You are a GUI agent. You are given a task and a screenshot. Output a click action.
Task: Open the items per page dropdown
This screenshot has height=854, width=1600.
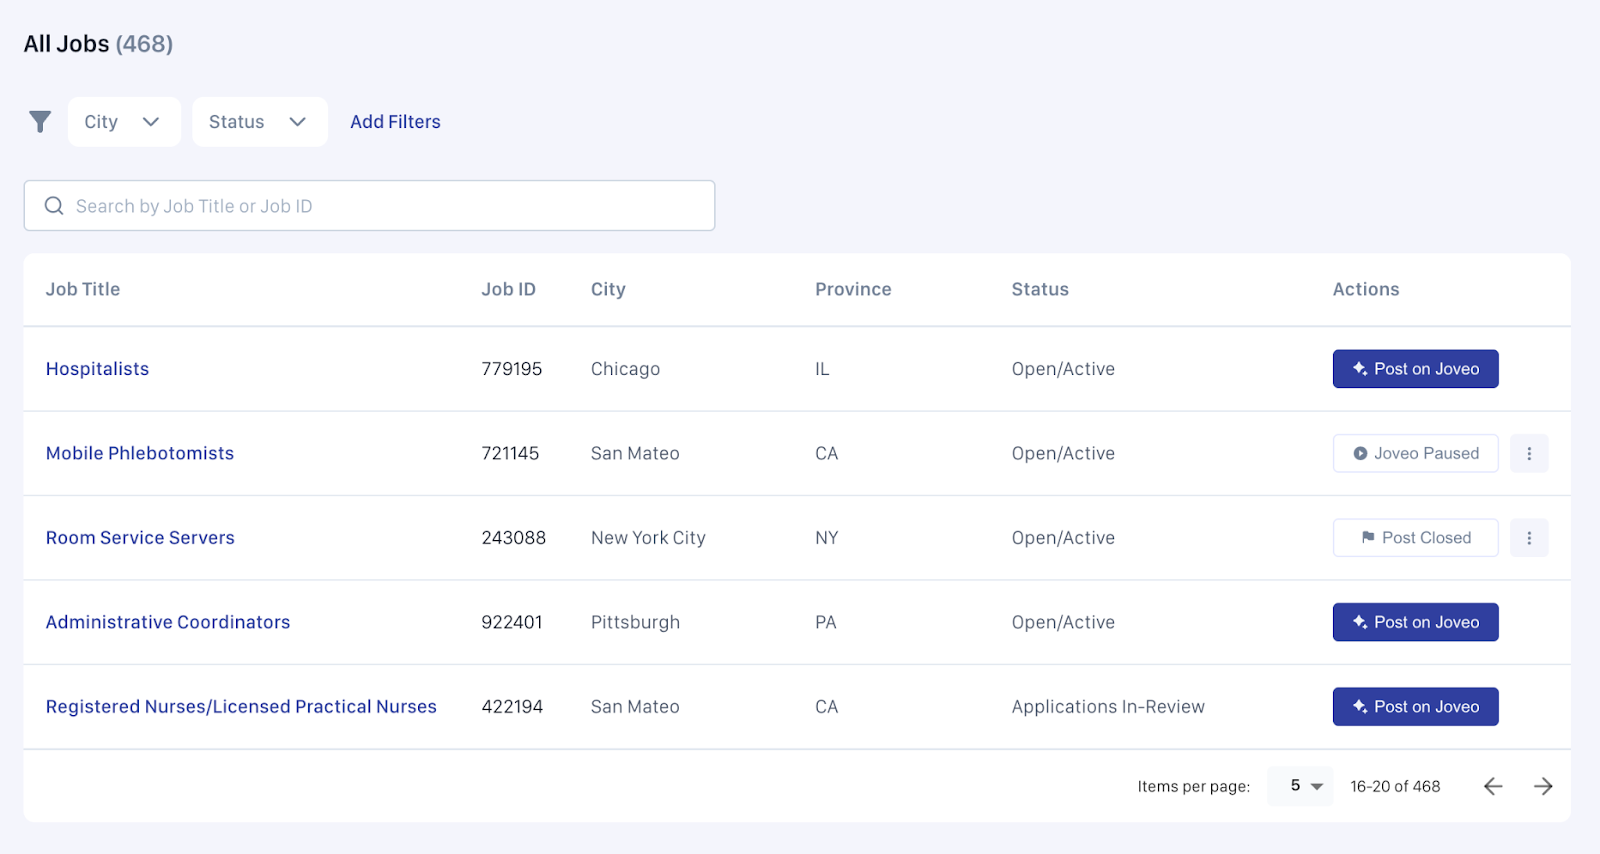coord(1303,786)
